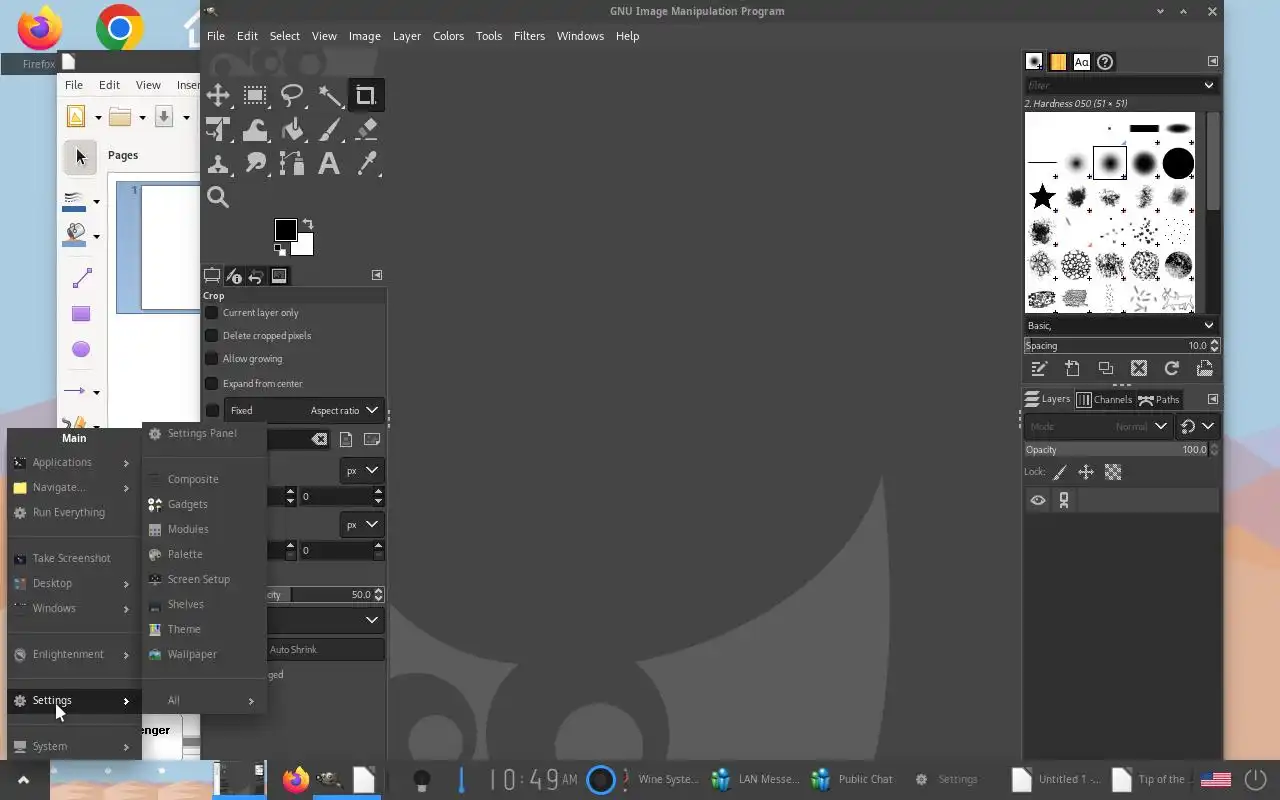
Task: Enable Delete cropped pixels checkbox
Action: pyautogui.click(x=212, y=336)
